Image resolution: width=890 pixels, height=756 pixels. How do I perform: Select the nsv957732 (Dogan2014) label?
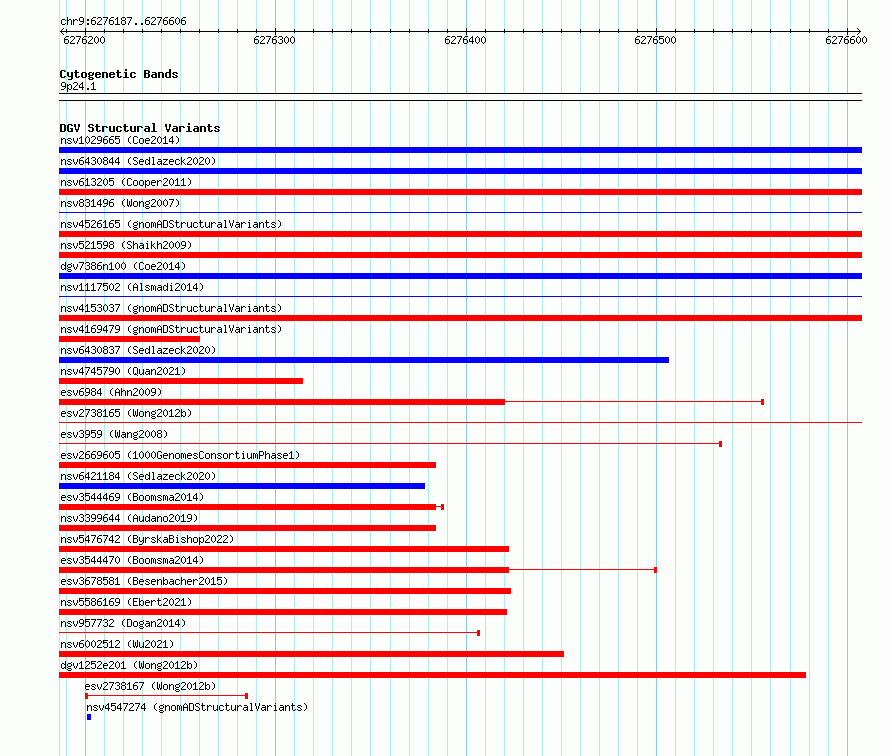pyautogui.click(x=123, y=623)
